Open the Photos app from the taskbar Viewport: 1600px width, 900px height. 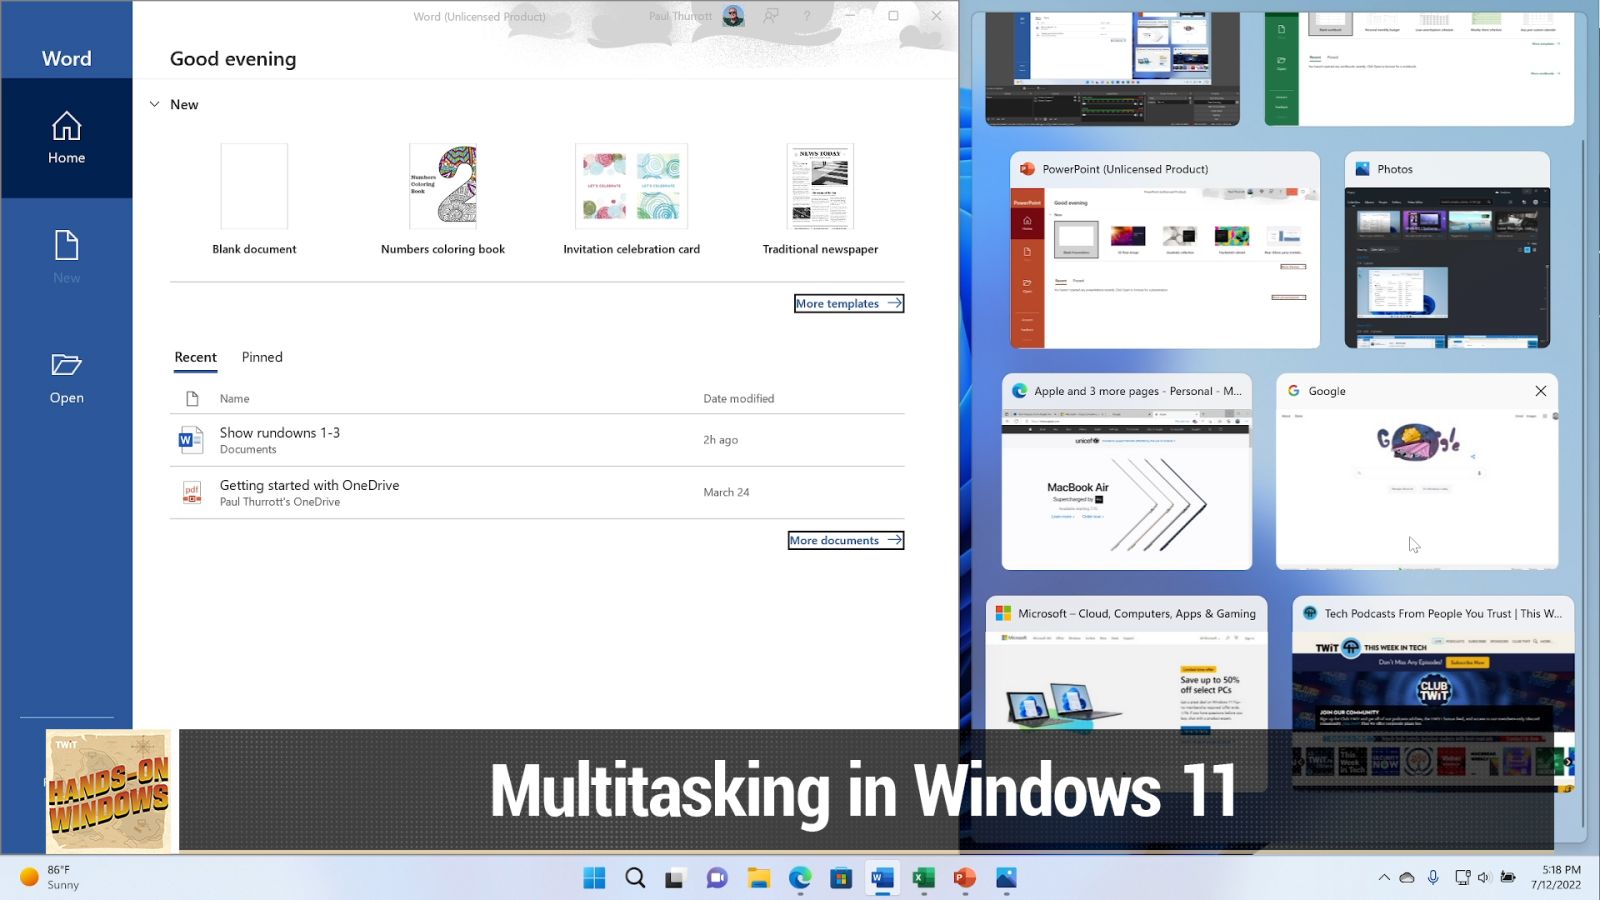tap(1004, 877)
